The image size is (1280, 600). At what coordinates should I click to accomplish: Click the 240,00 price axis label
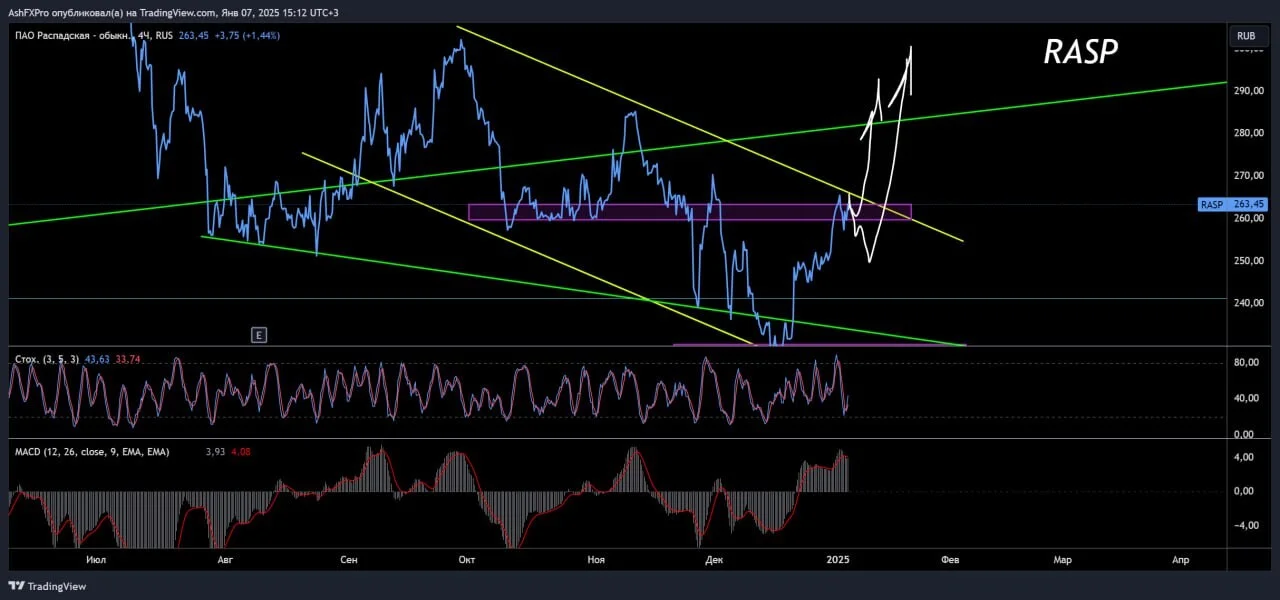coord(1247,303)
